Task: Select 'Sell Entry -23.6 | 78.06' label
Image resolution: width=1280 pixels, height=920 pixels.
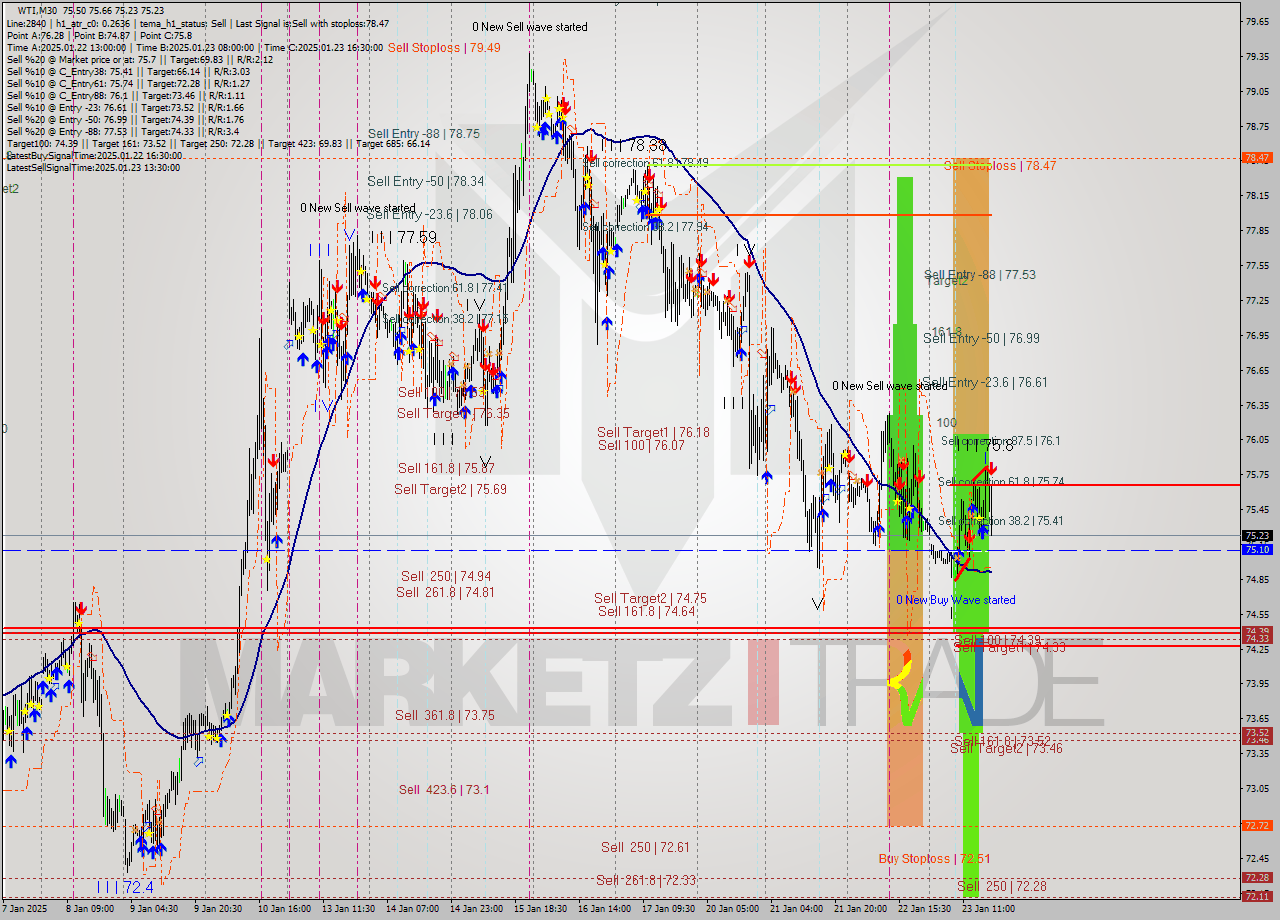Action: point(429,214)
